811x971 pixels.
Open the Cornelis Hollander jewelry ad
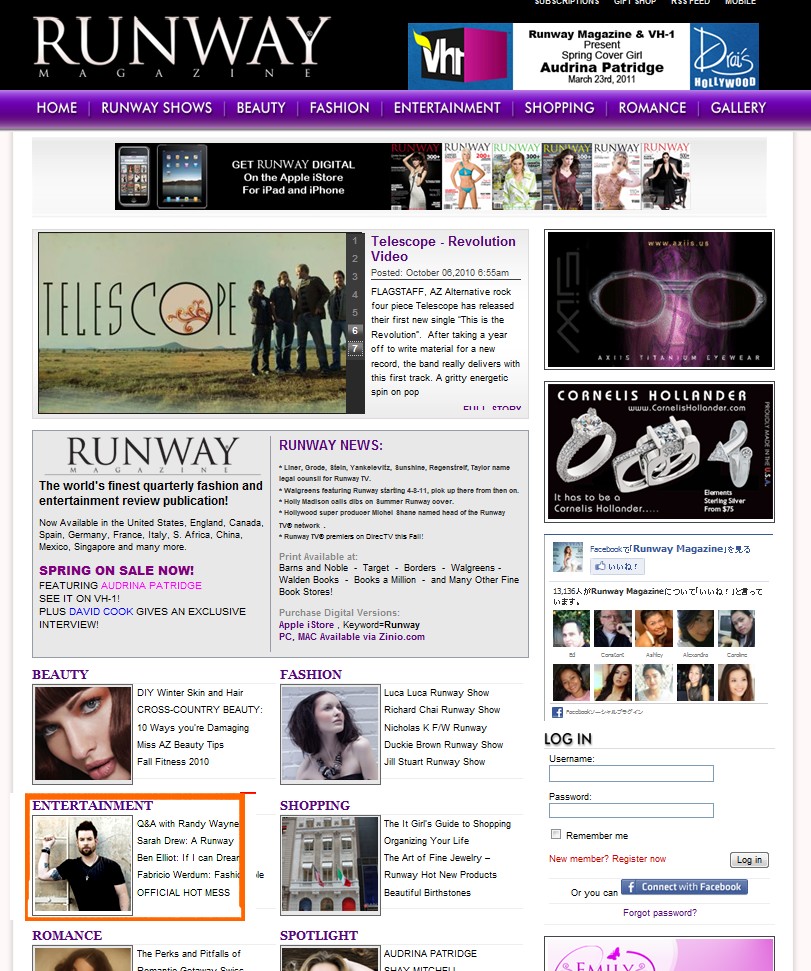659,452
